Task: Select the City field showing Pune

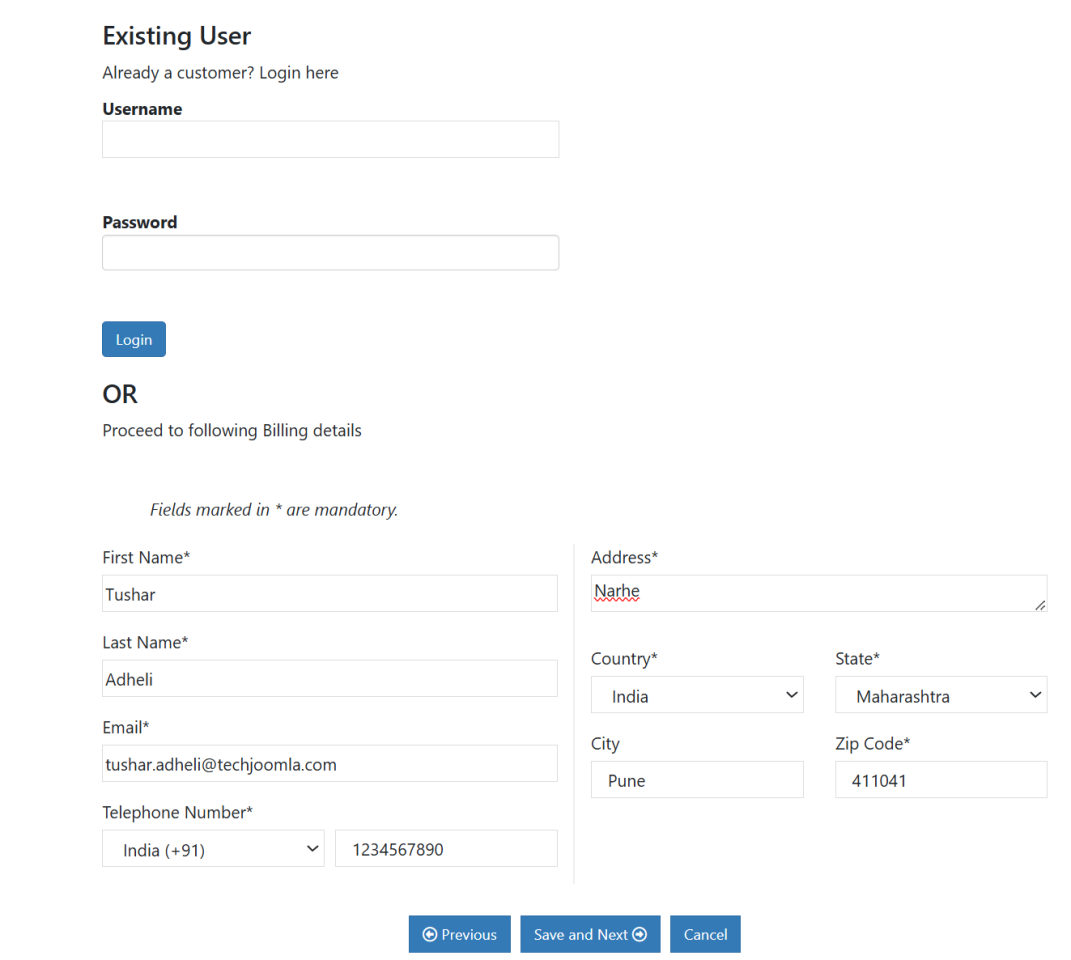Action: pyautogui.click(x=697, y=780)
